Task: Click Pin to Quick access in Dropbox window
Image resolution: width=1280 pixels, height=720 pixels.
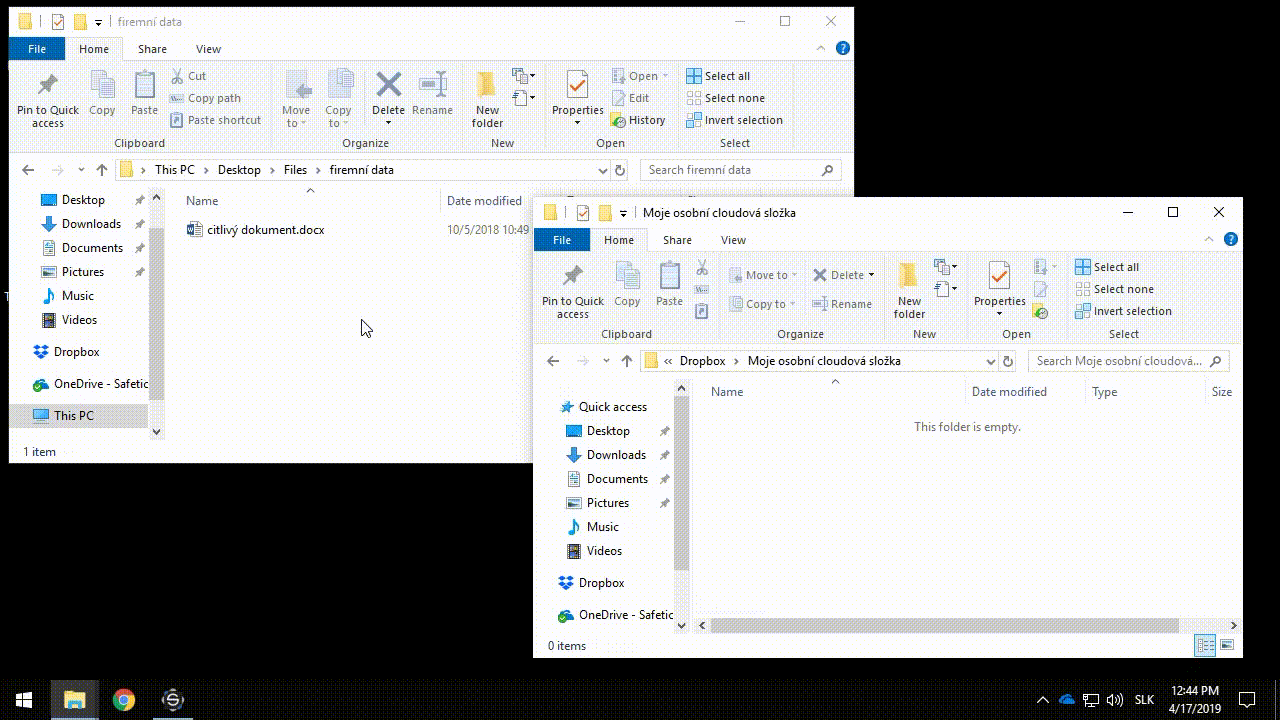Action: click(x=573, y=291)
